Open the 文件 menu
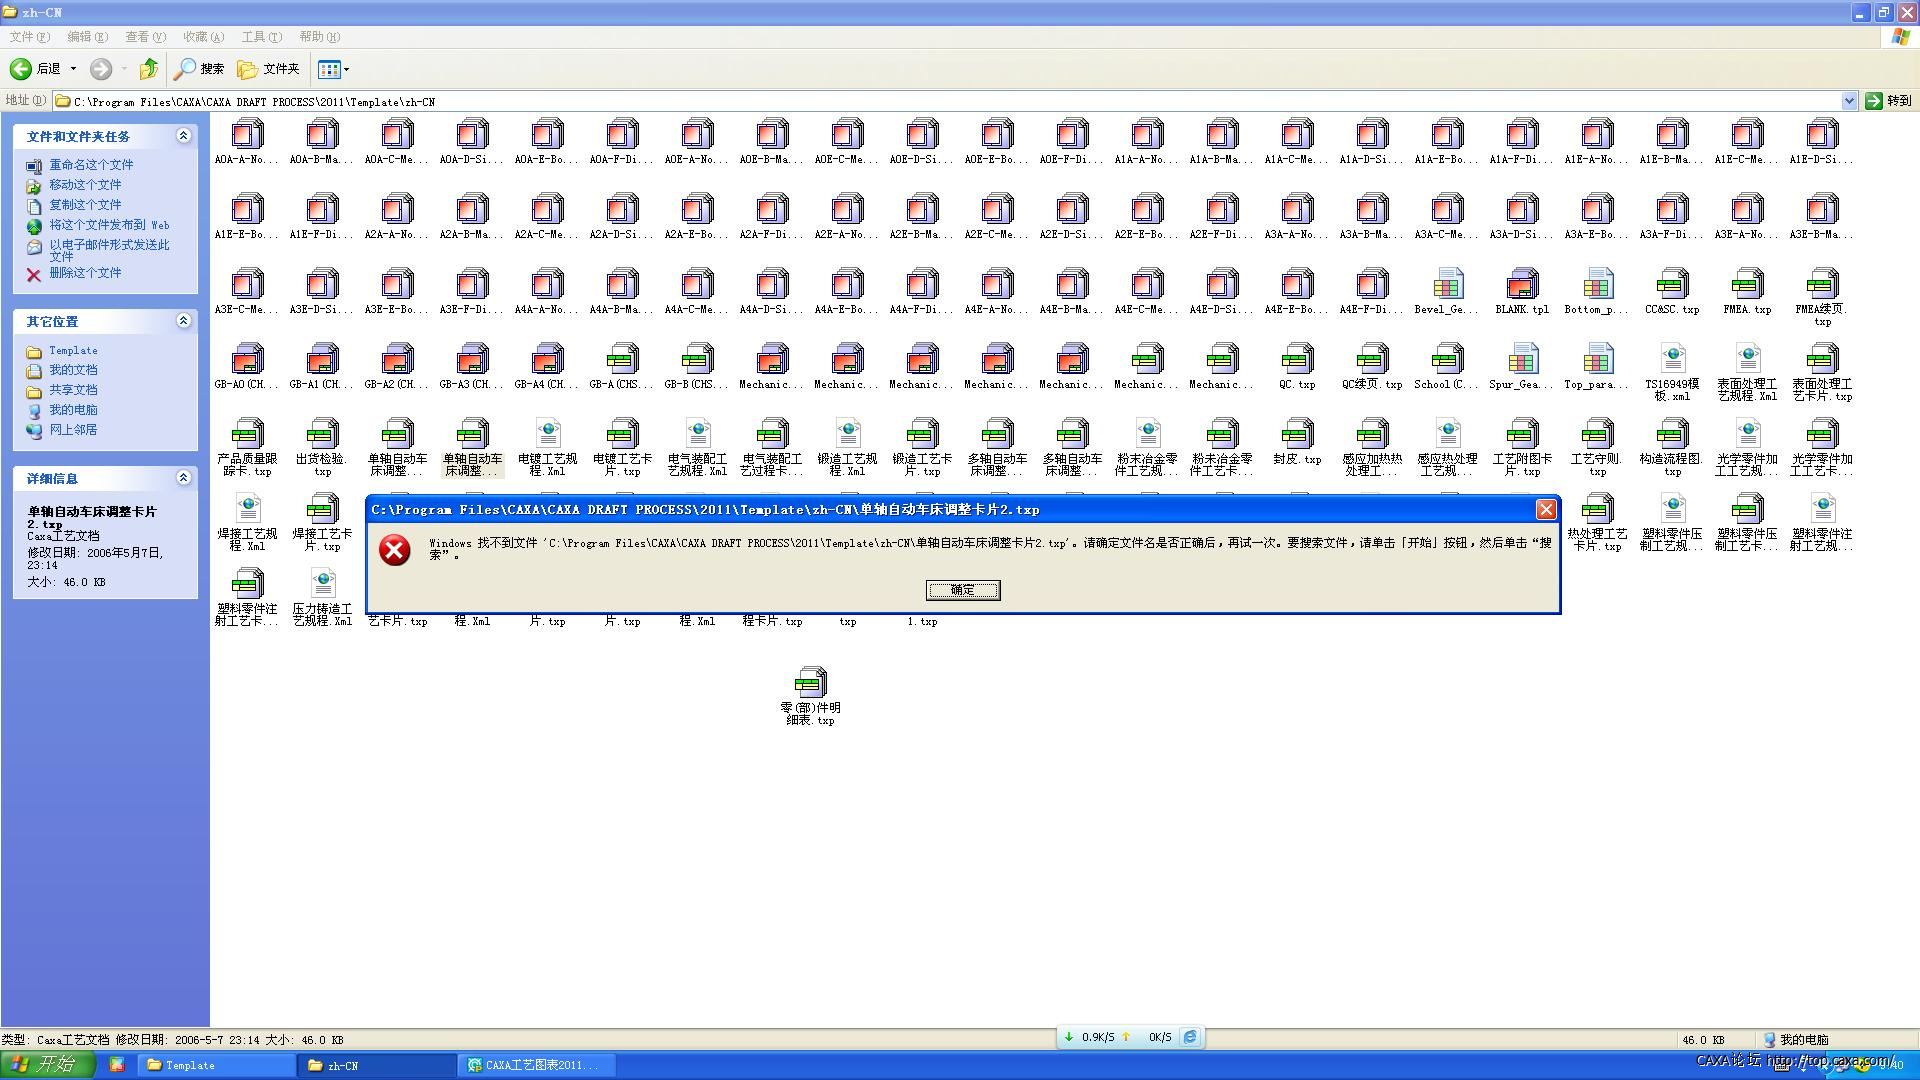Viewport: 1920px width, 1080px height. point(29,37)
